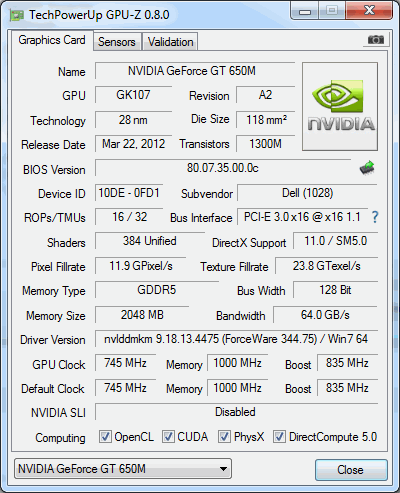
Task: Click the Driver Version field
Action: tap(236, 339)
